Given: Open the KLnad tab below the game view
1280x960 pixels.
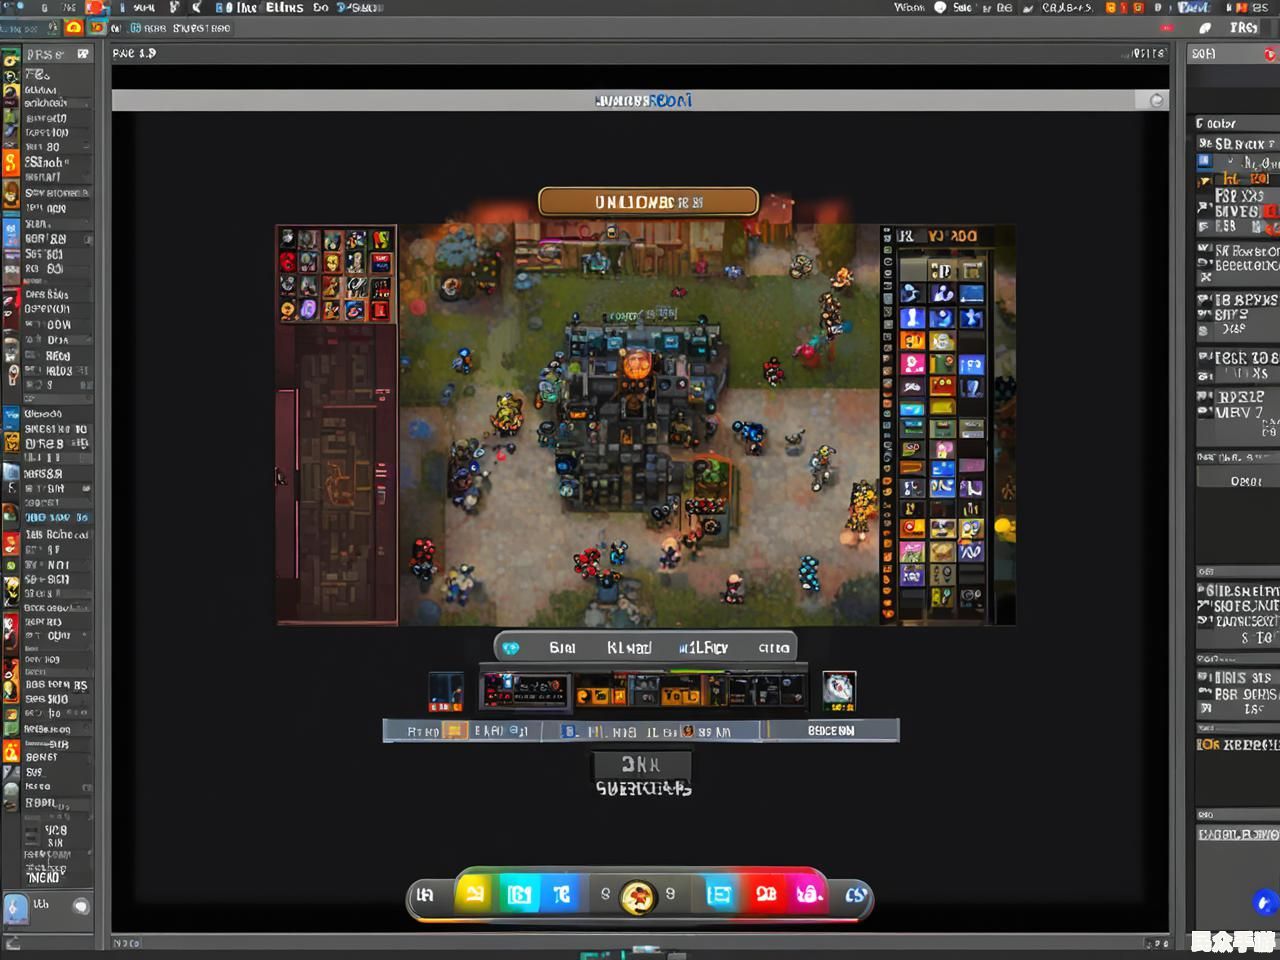Looking at the screenshot, I should point(628,648).
